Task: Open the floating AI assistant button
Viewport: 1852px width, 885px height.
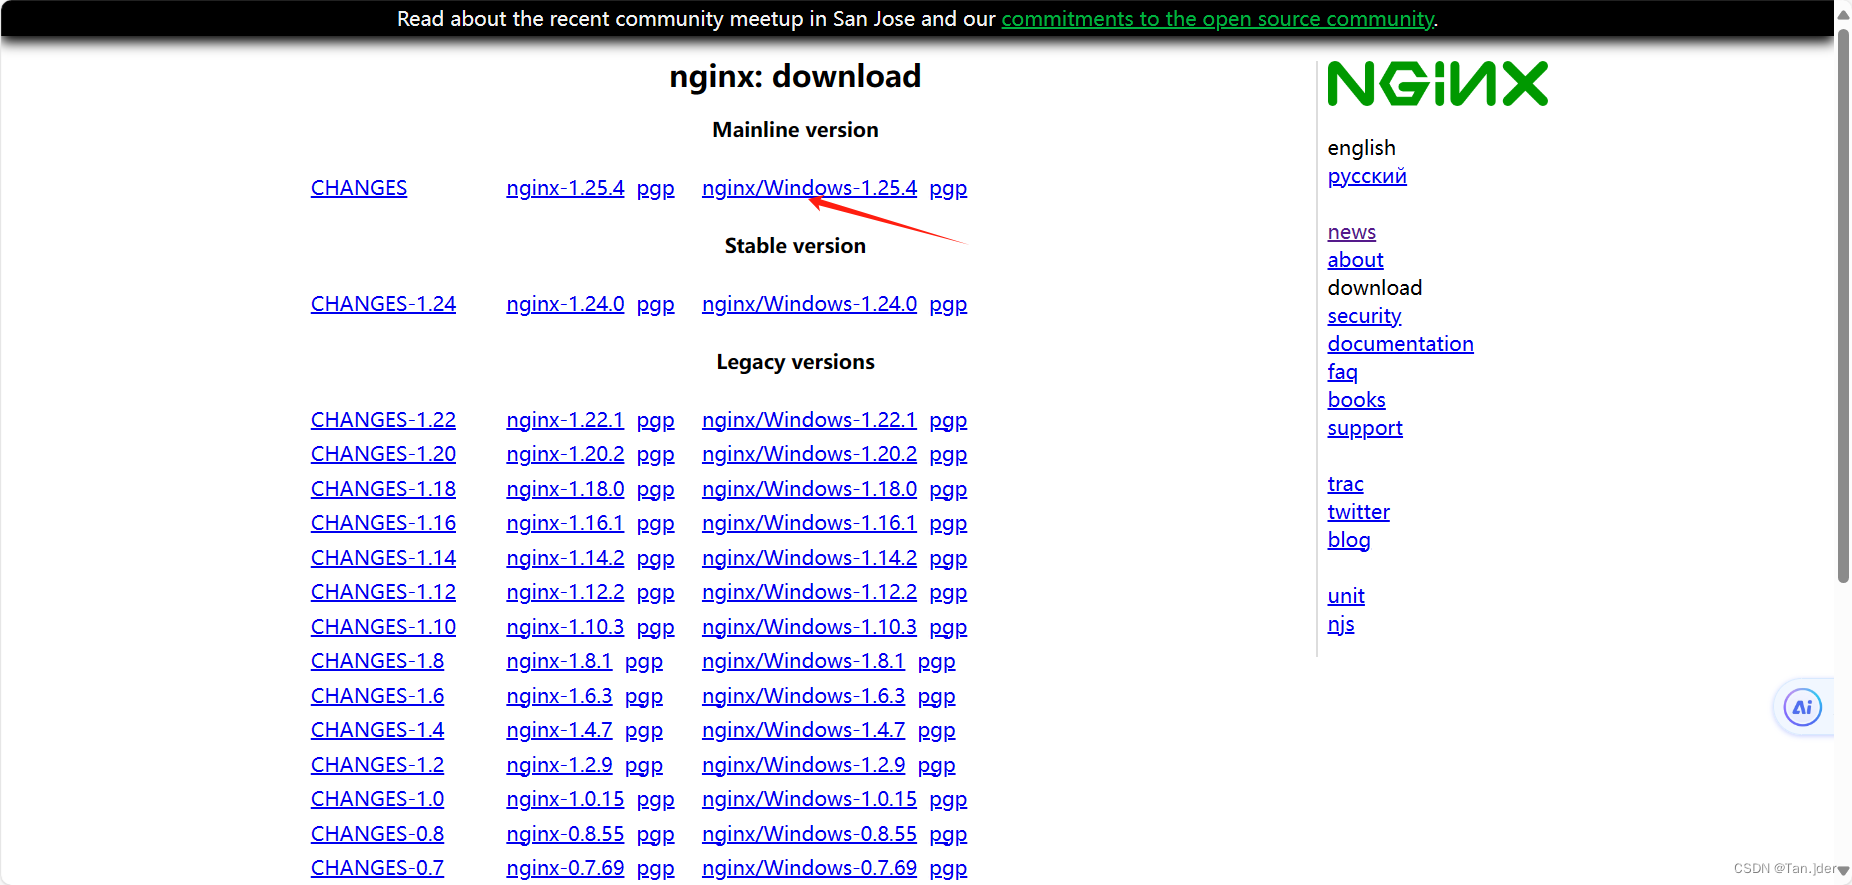Action: coord(1802,708)
